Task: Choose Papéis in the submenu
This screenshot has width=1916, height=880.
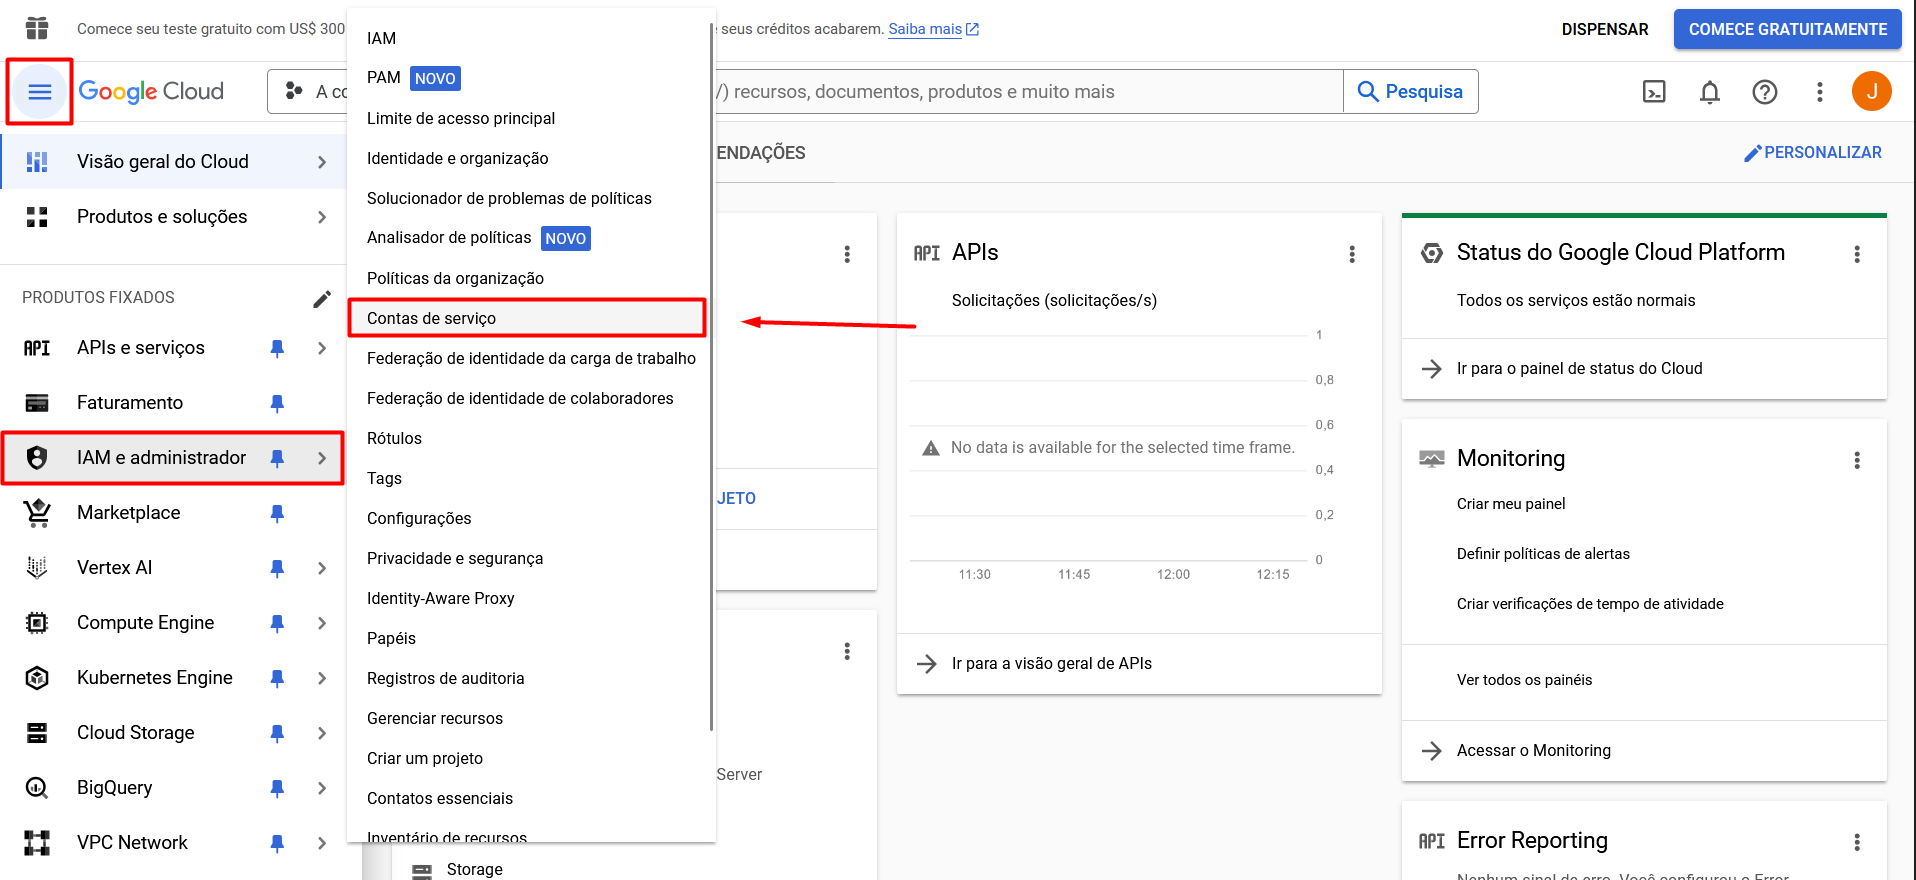Action: [527, 638]
